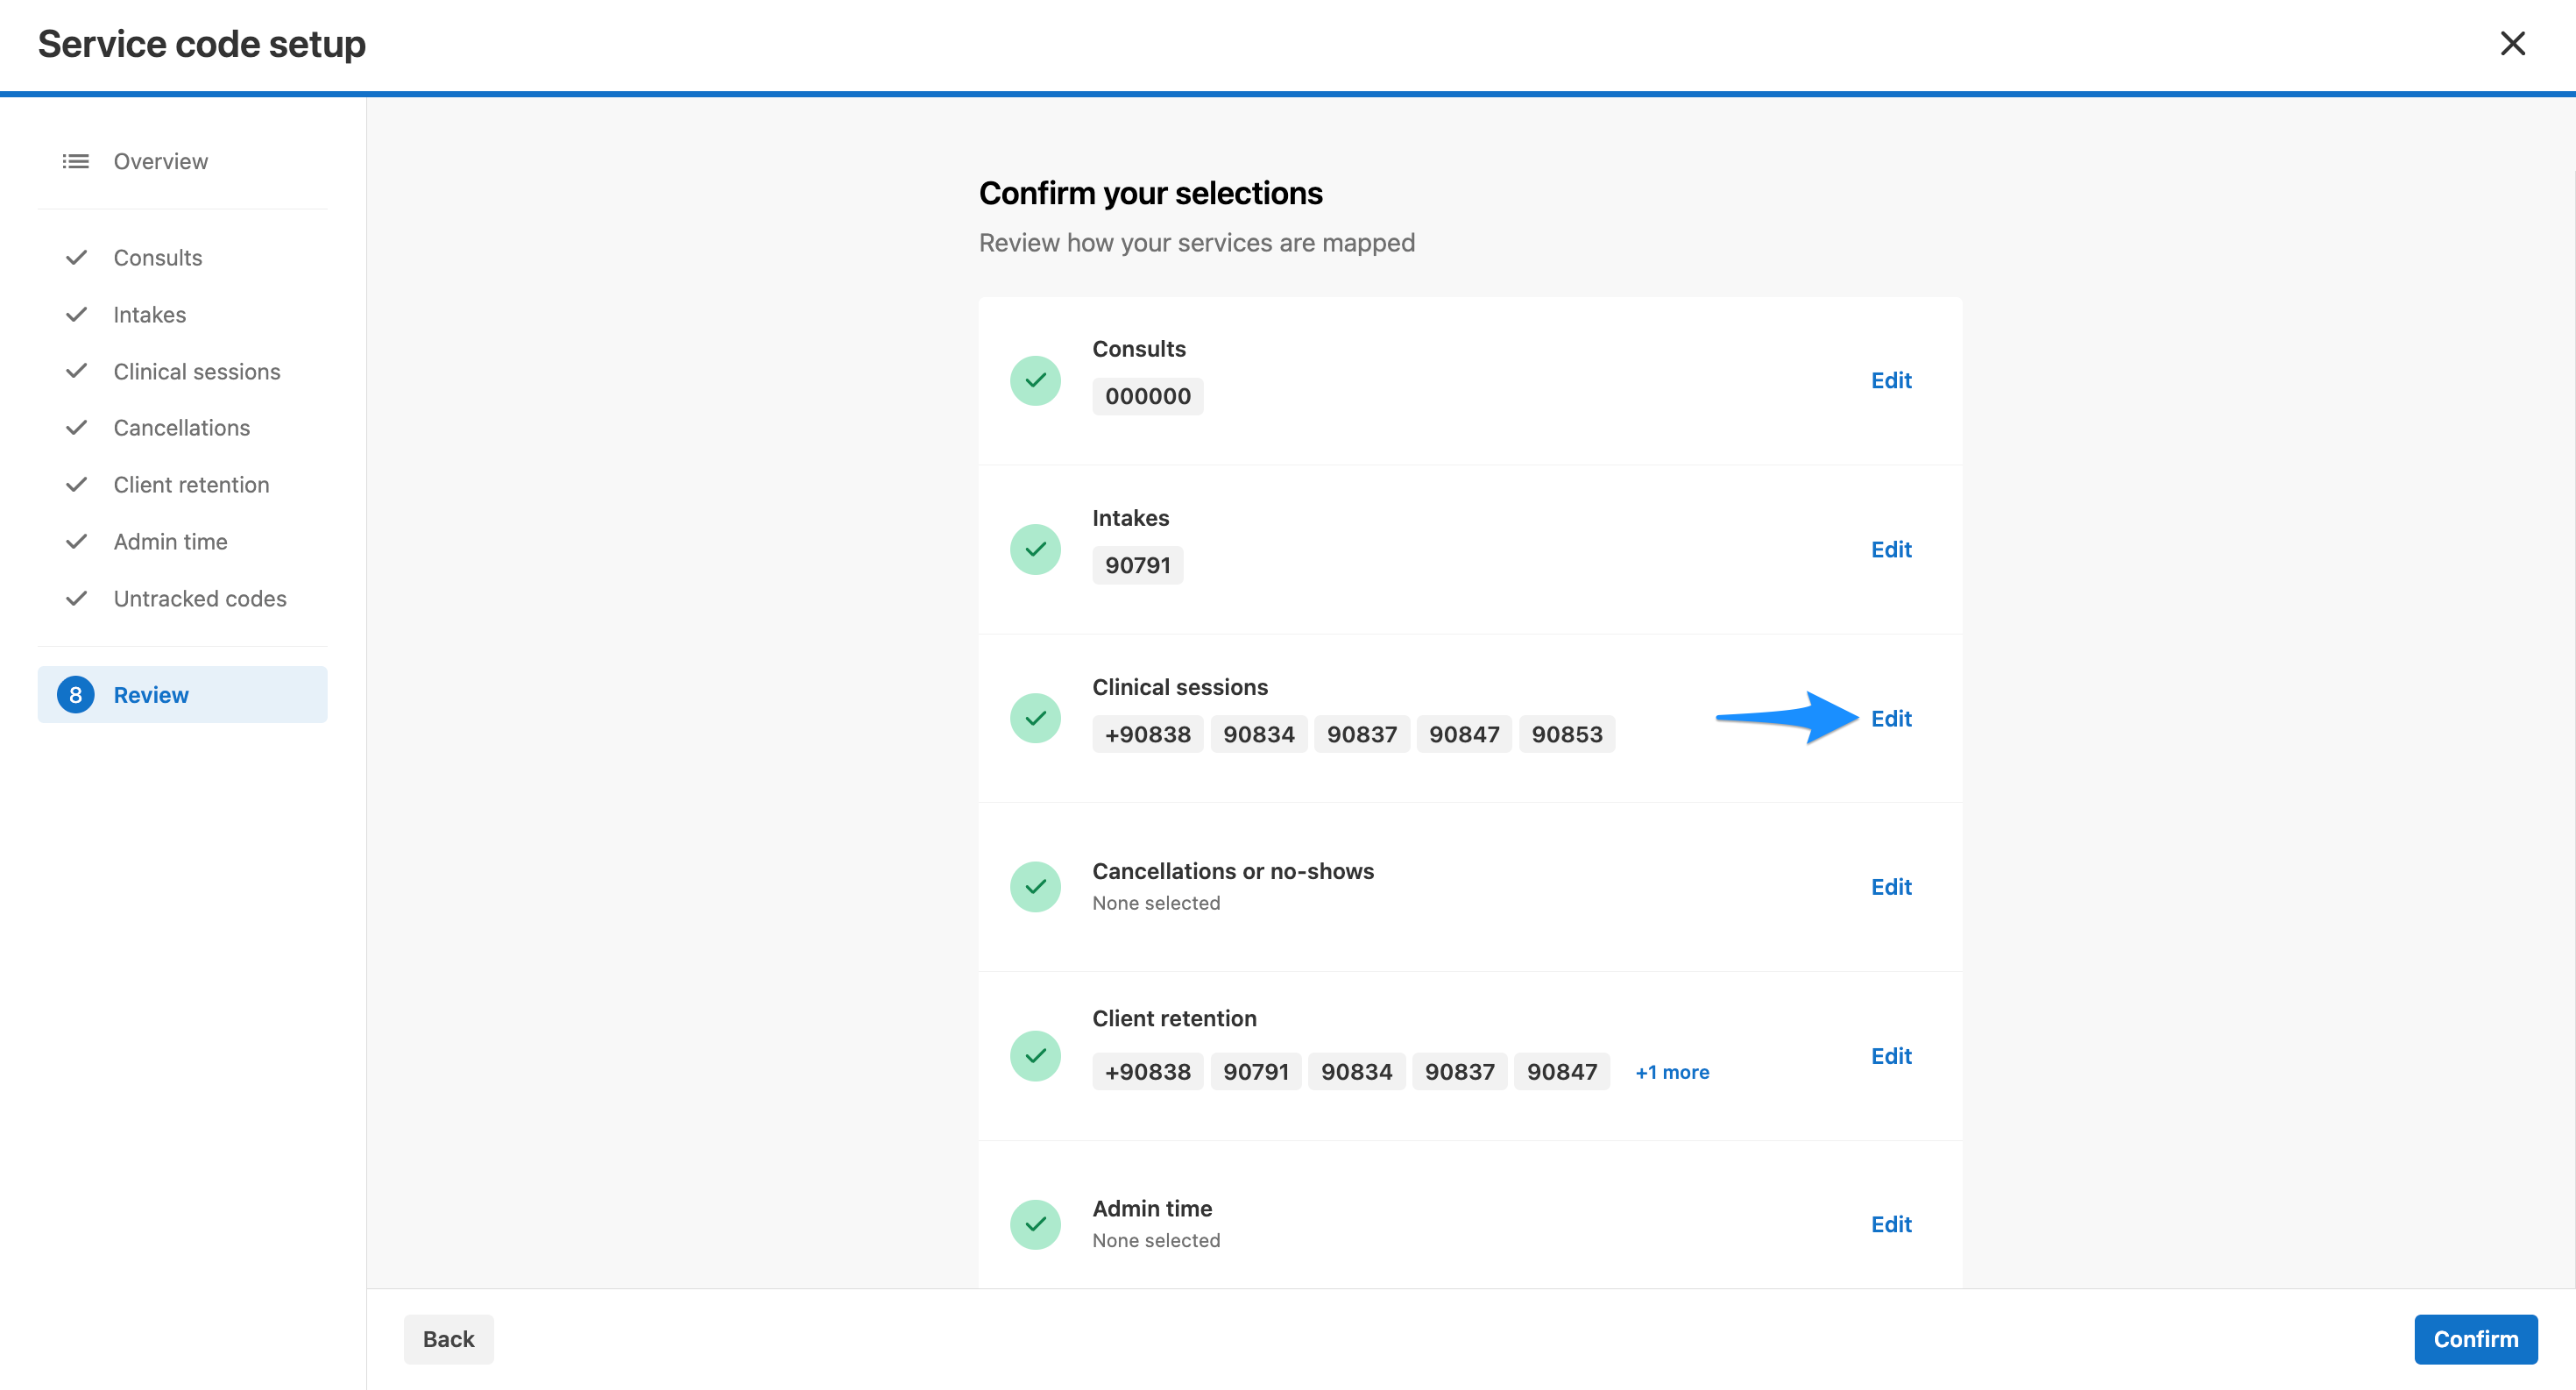The width and height of the screenshot is (2576, 1390).
Task: Open Client retention step in sidebar
Action: 191,484
